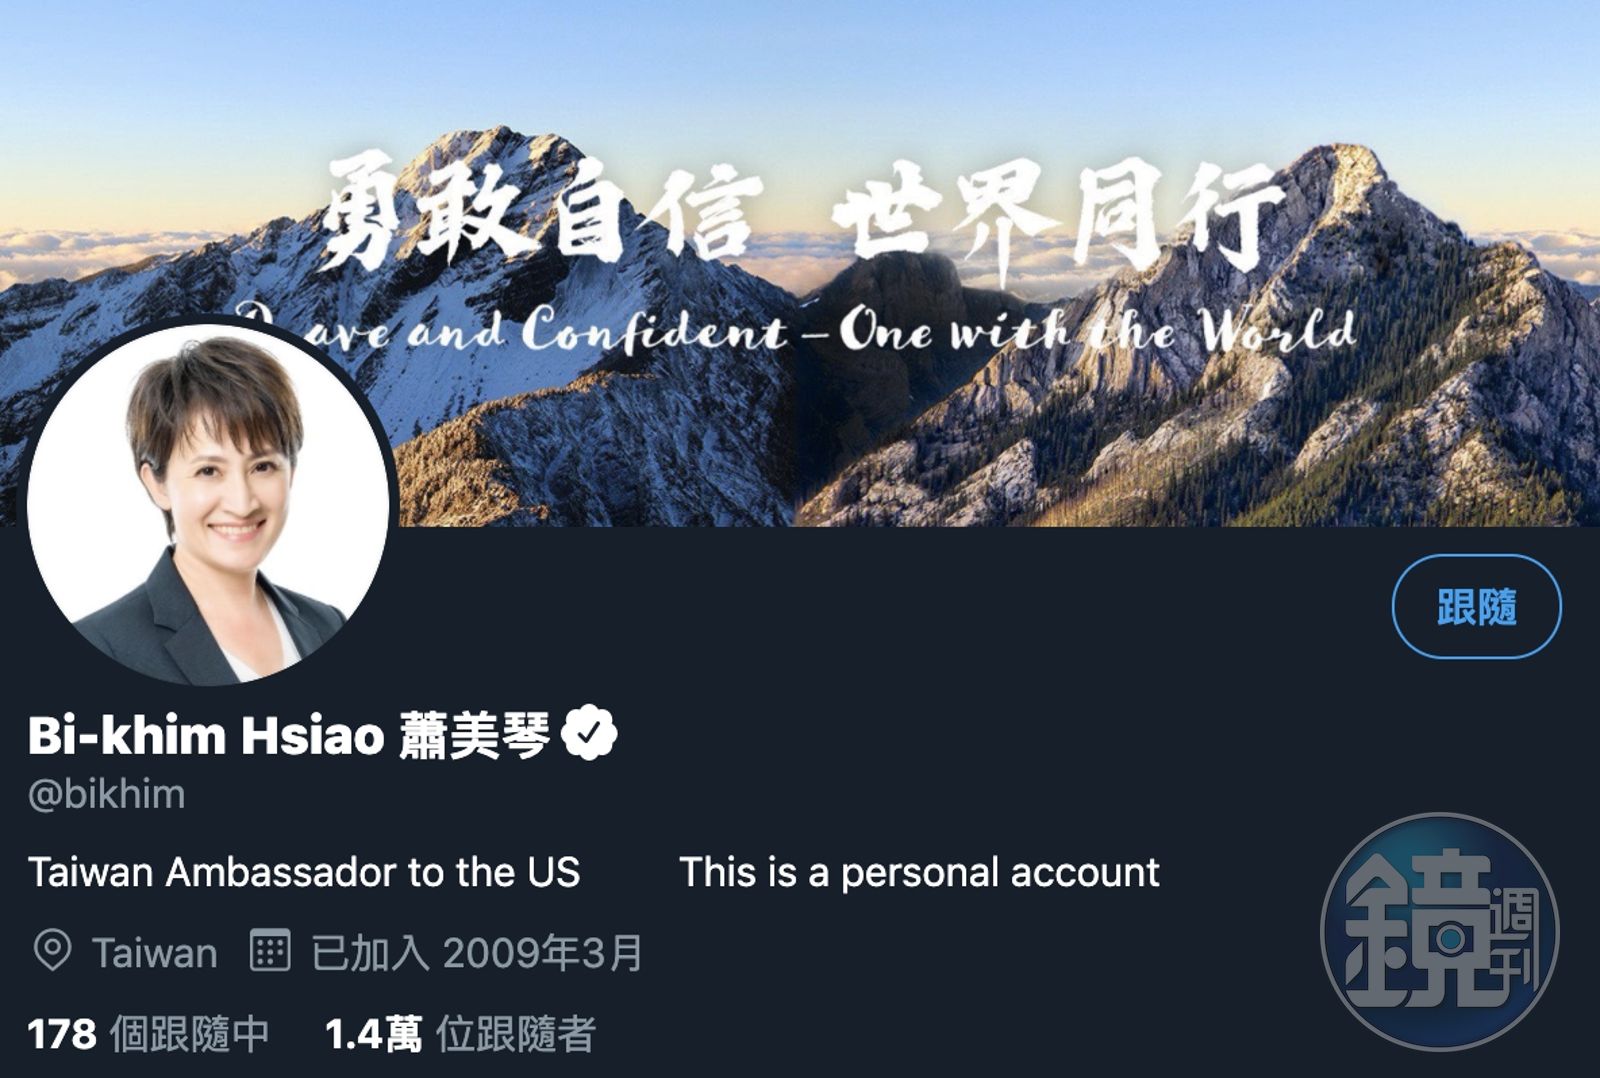Click the Taiwan Ambassador to the US bio text
Viewport: 1600px width, 1078px height.
304,872
